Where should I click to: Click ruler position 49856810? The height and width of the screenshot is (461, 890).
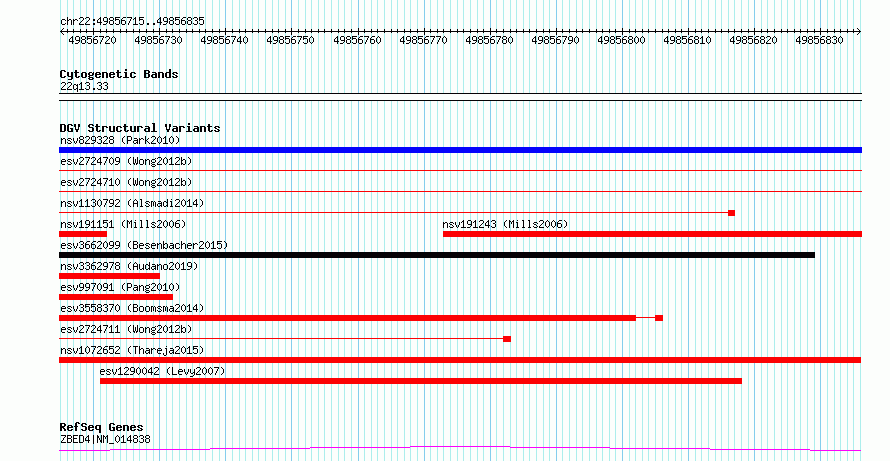[687, 40]
